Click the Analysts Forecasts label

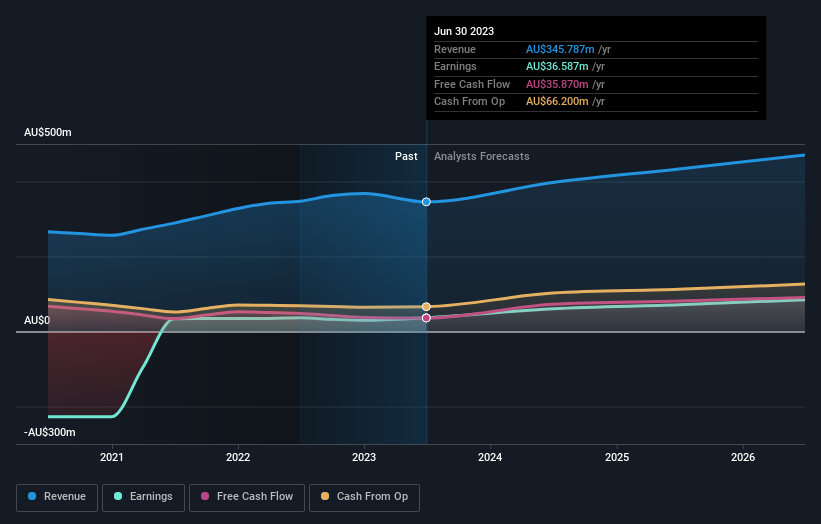point(482,156)
